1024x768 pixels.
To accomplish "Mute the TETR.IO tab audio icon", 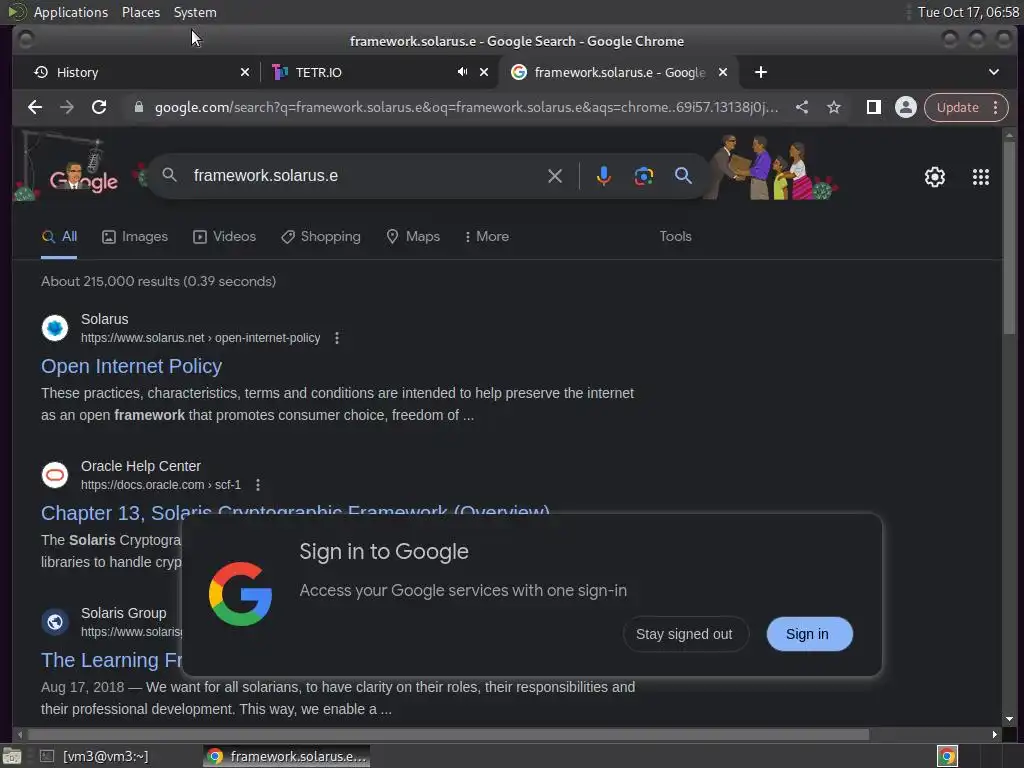I will (462, 72).
